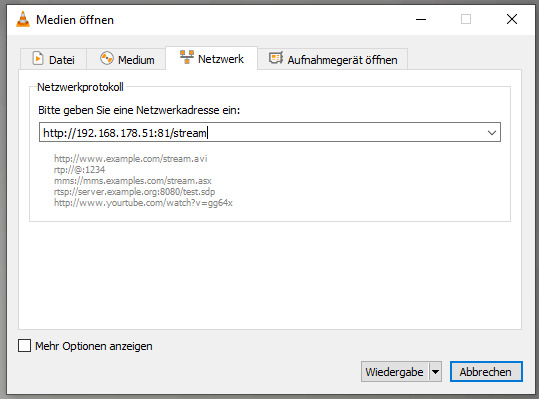Enable Mehr Optionen anzeigen checkbox
The width and height of the screenshot is (539, 399).
24,346
